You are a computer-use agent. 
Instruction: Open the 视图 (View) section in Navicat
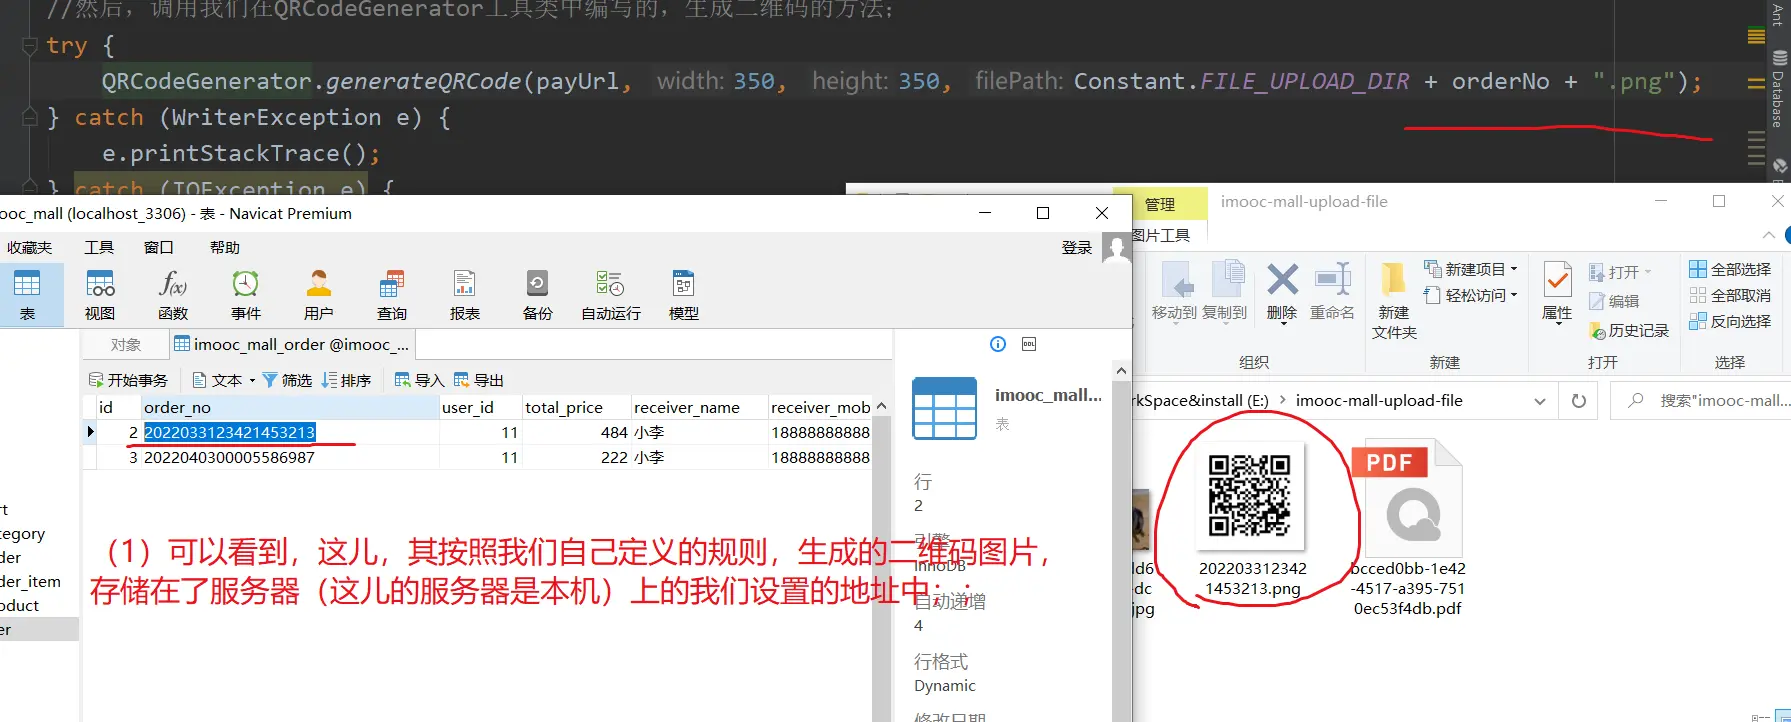tap(100, 295)
